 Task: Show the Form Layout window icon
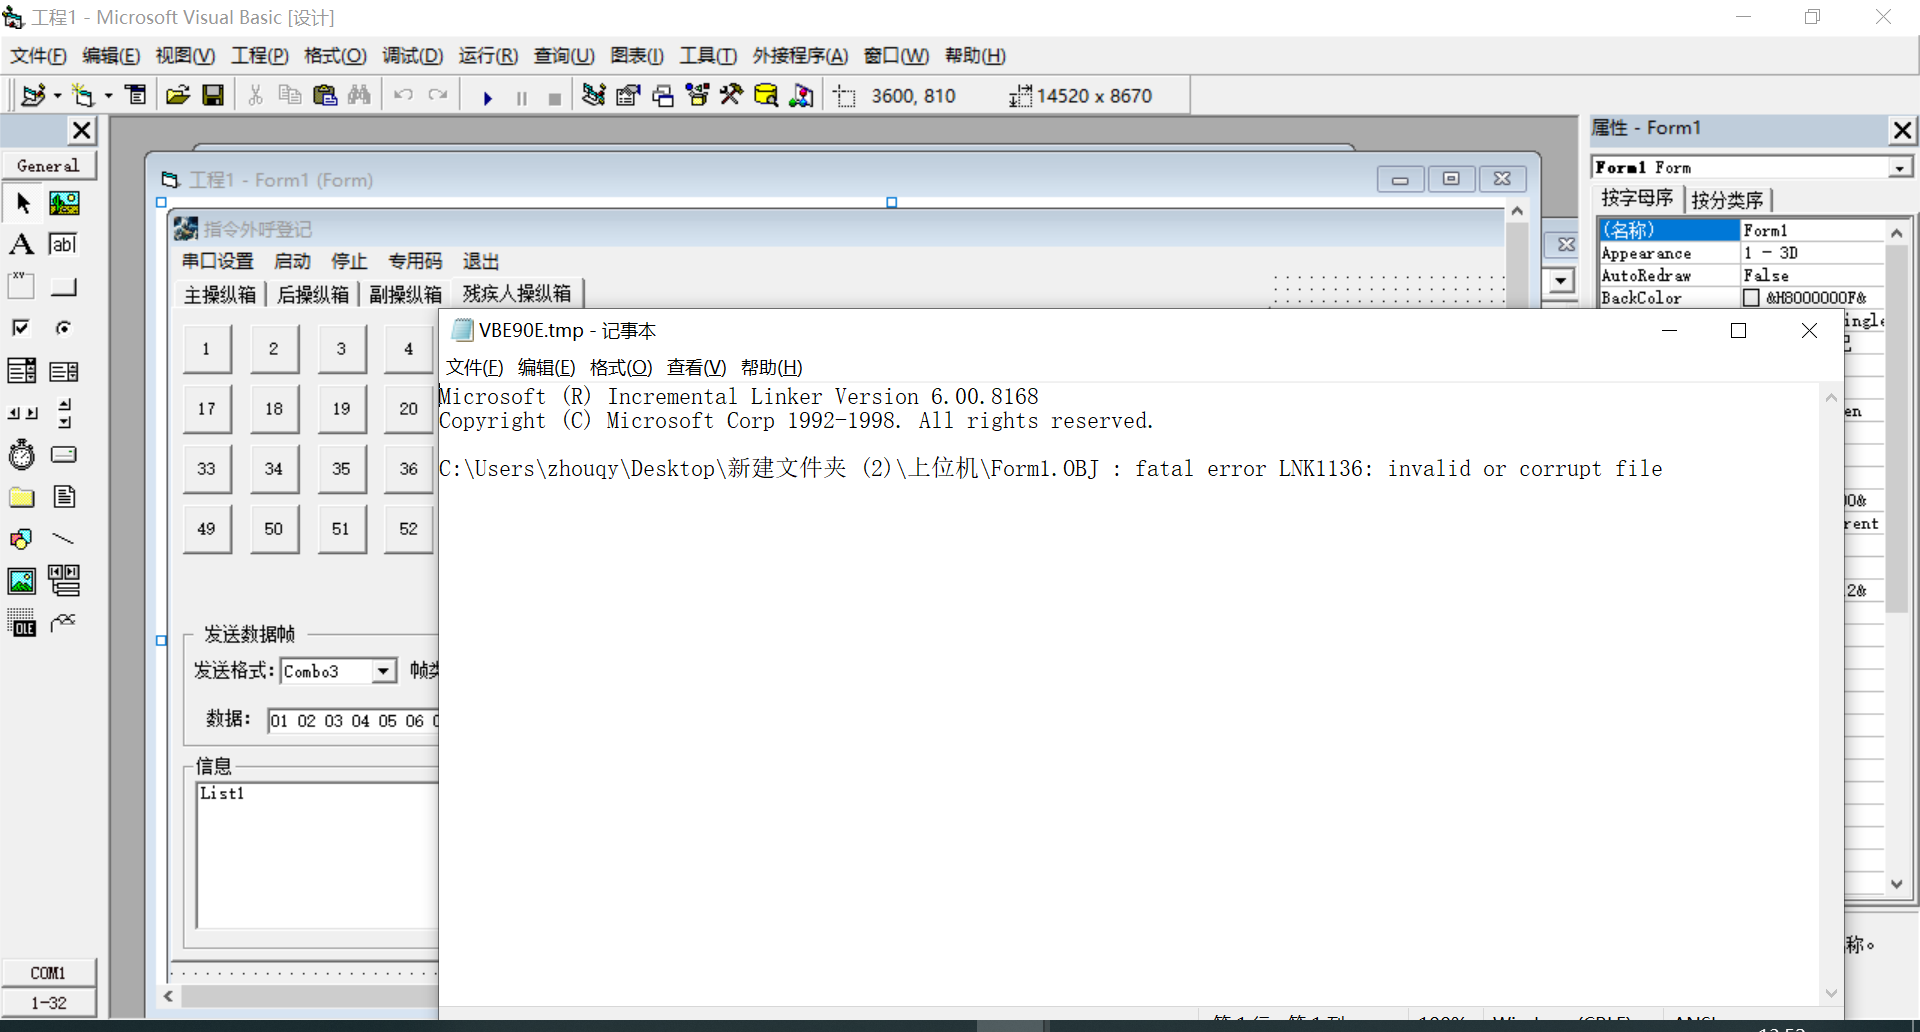(663, 95)
